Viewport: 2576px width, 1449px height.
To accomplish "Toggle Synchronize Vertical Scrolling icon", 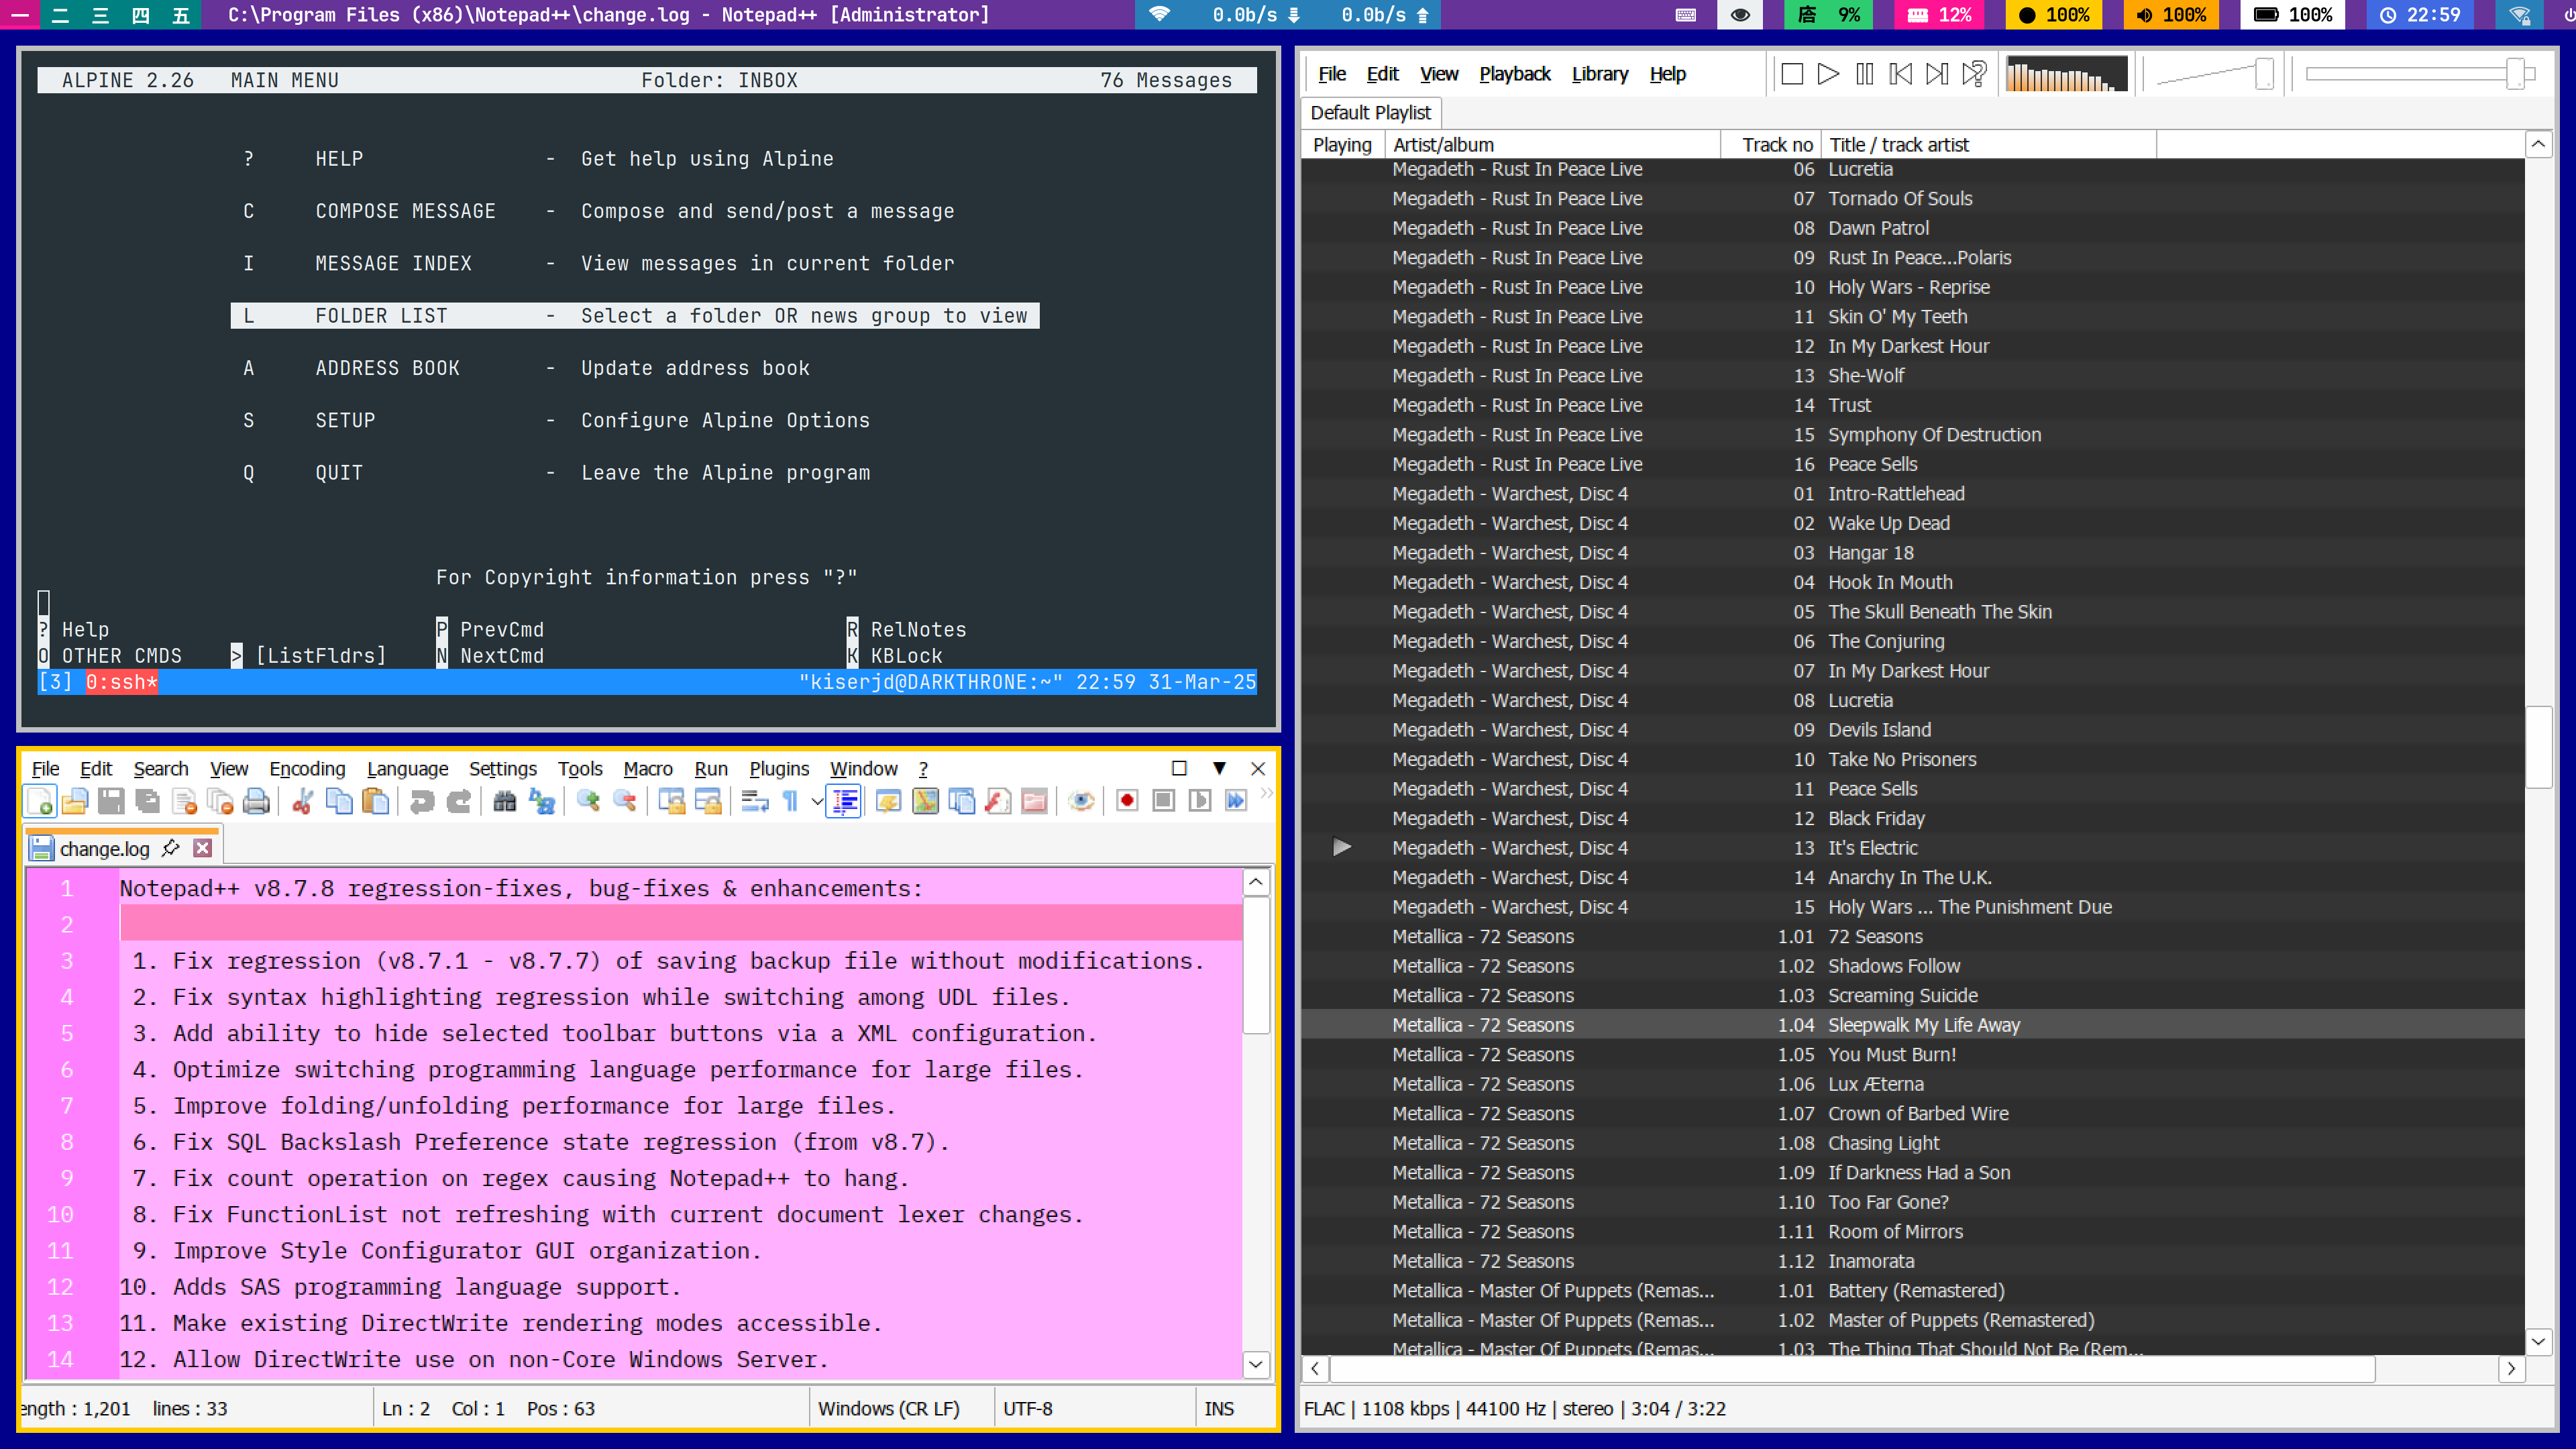I will coord(671,801).
